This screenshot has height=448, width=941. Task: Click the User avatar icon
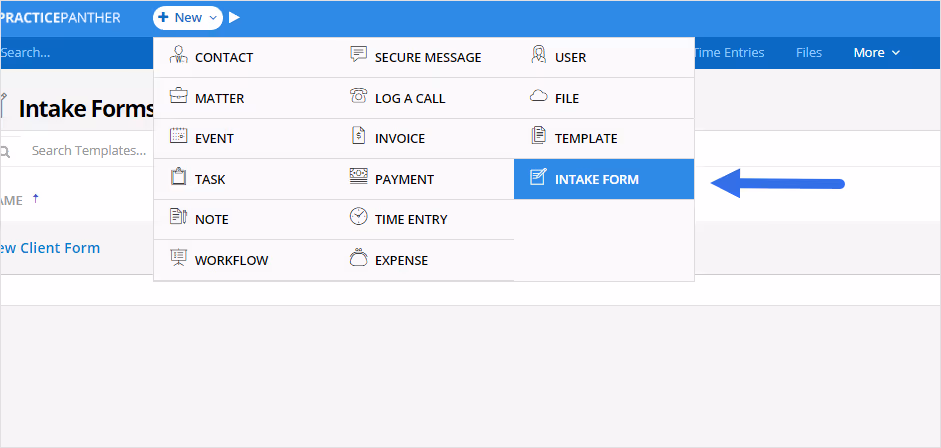pos(538,55)
